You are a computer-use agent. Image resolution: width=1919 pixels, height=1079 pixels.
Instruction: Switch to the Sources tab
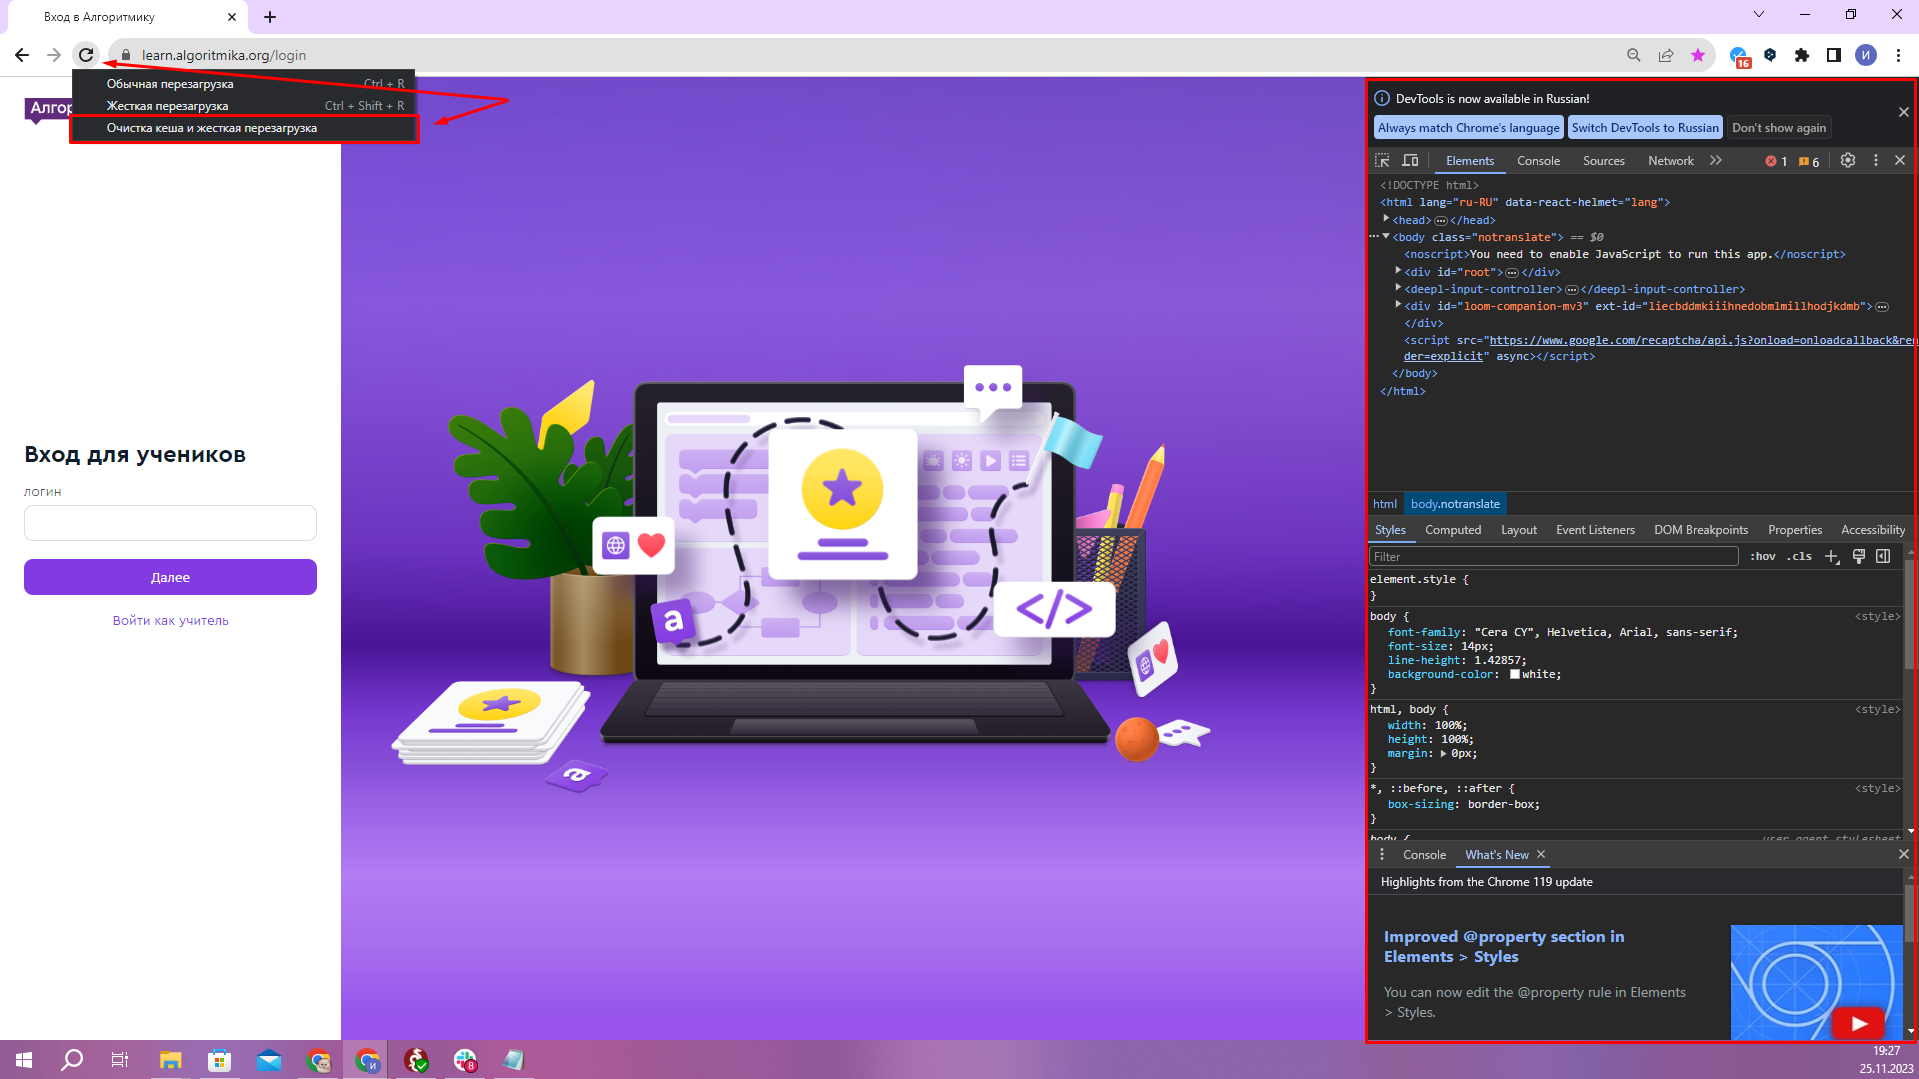click(x=1603, y=161)
